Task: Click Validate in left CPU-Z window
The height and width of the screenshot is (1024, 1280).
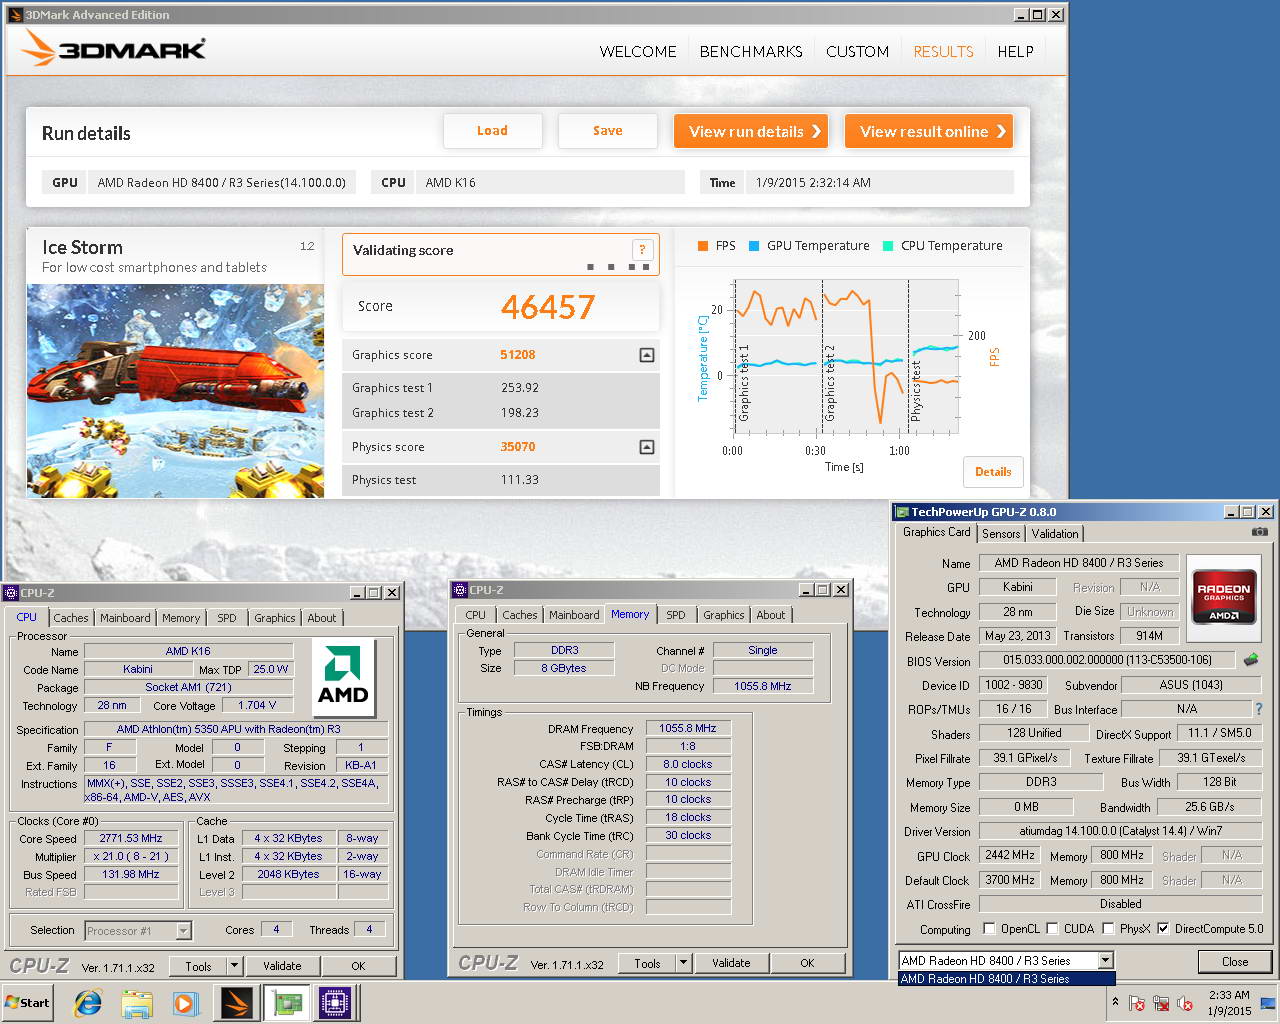Action: coord(282,966)
